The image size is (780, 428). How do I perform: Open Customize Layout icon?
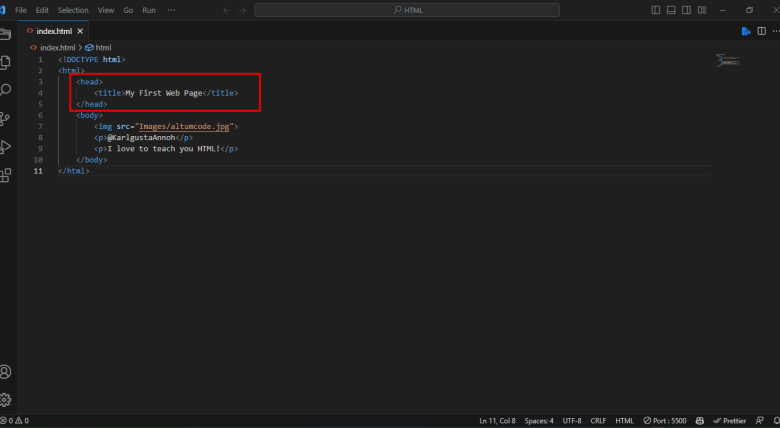pos(702,10)
